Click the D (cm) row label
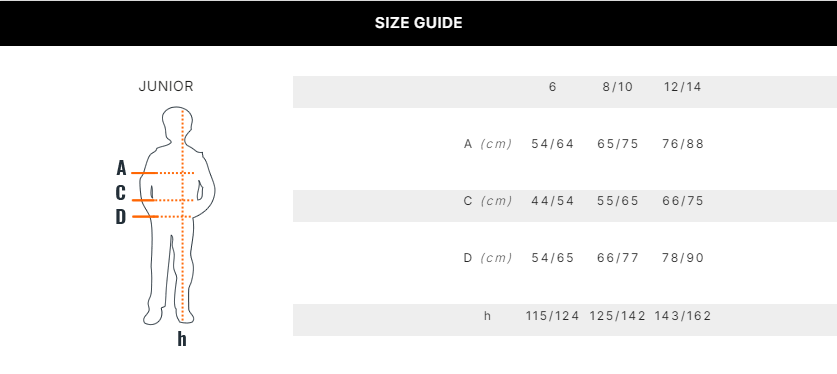The width and height of the screenshot is (837, 374). coord(488,258)
